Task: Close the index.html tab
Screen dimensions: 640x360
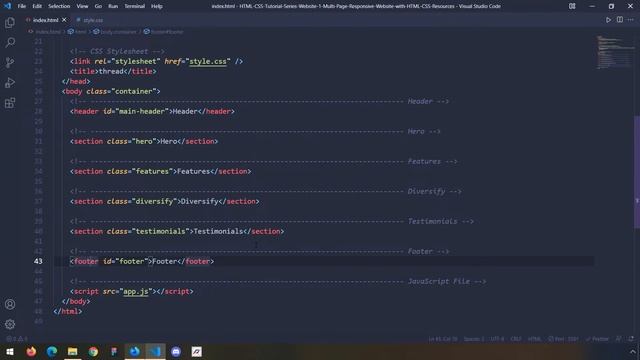Action: 64,20
